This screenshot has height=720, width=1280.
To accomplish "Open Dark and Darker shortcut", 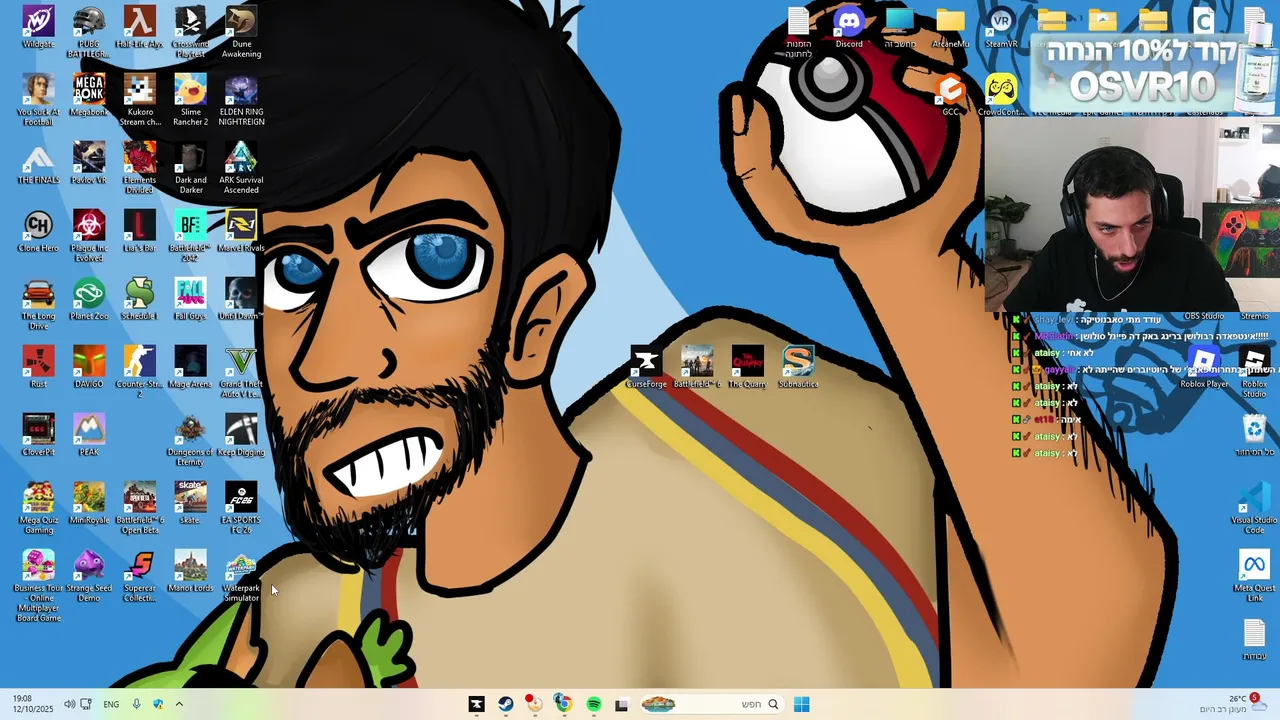I will point(190,167).
